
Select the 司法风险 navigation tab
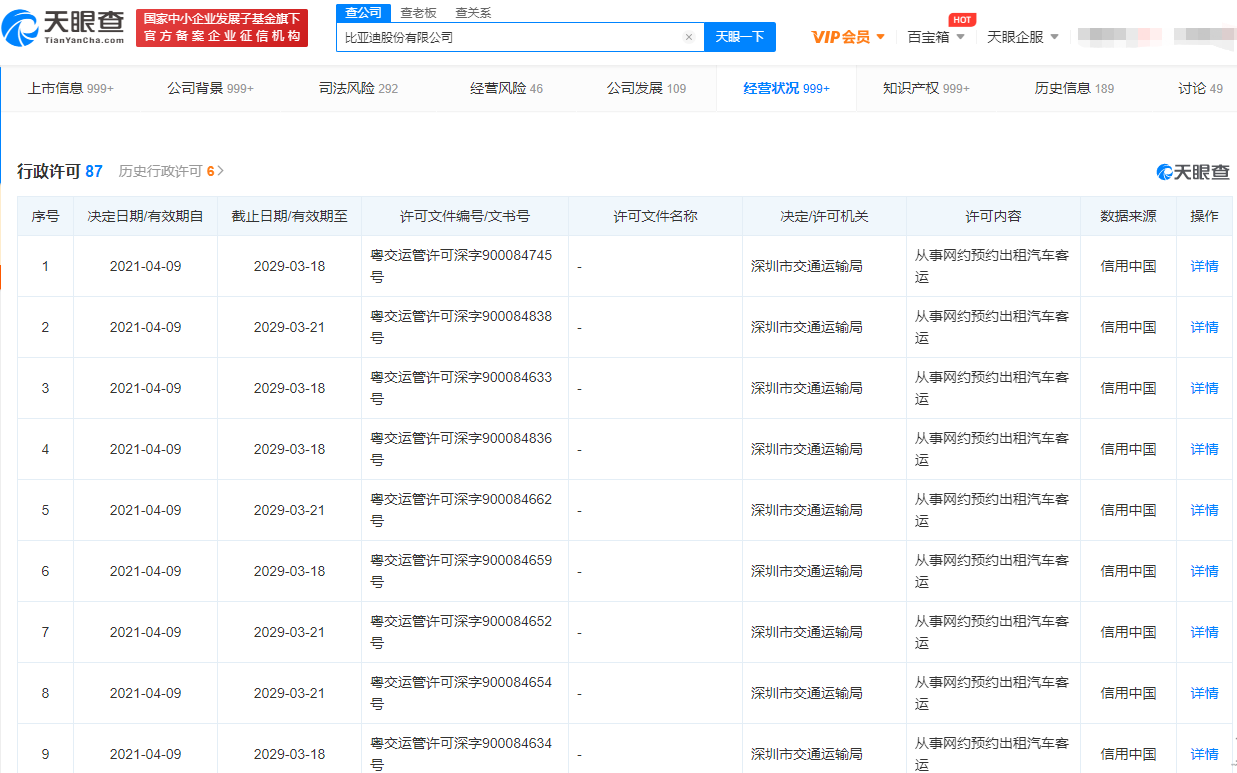(358, 88)
